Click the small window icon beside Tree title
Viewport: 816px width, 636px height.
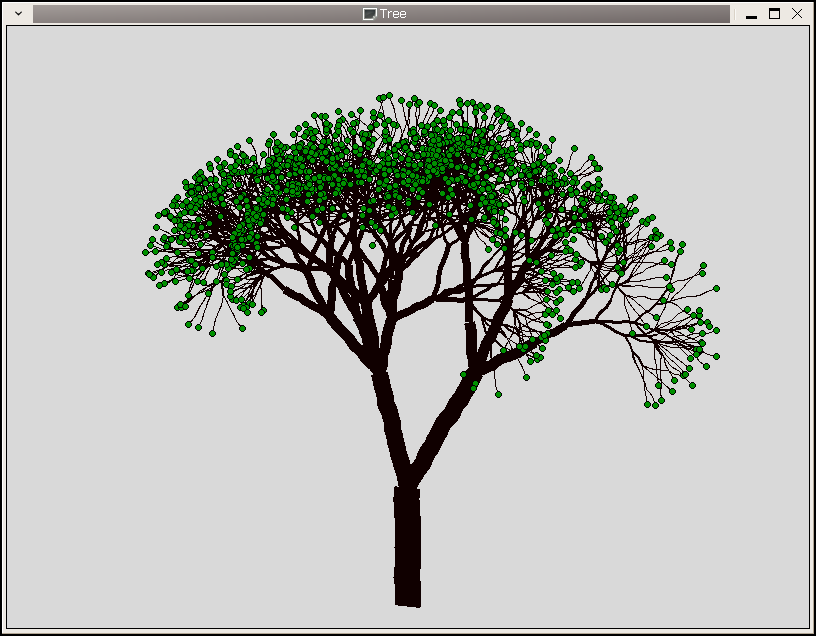[x=369, y=14]
